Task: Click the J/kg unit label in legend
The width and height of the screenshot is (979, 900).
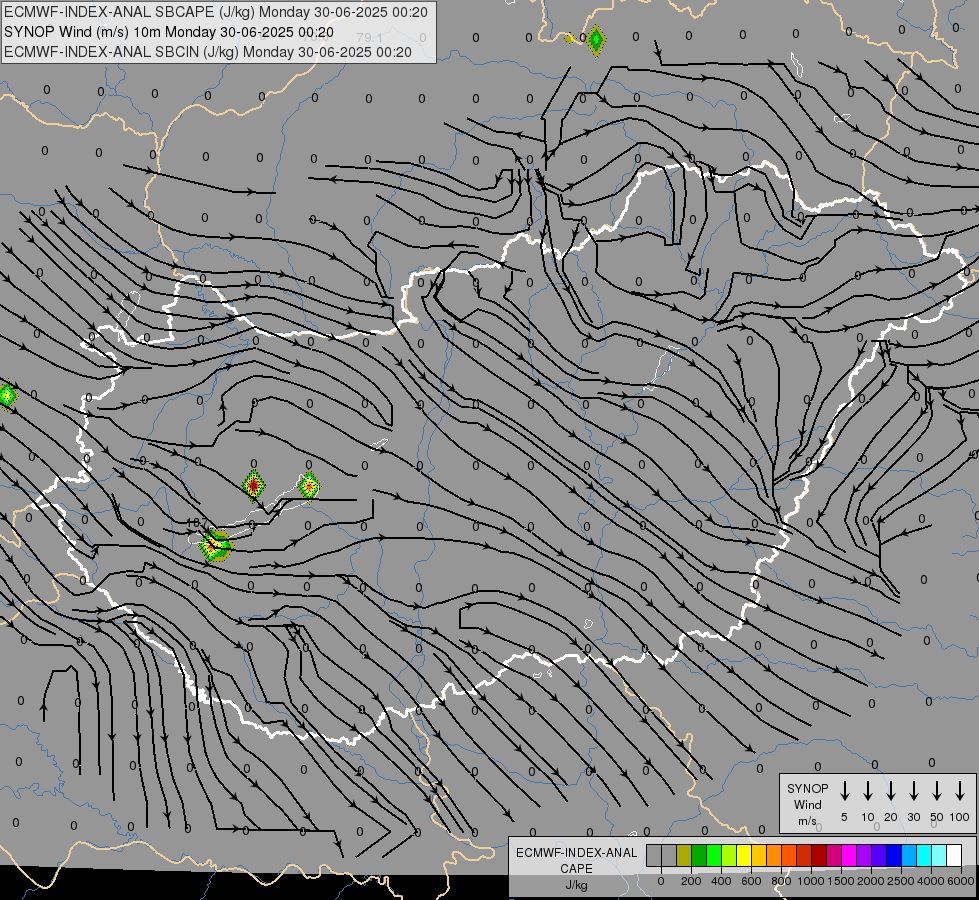Action: click(576, 884)
